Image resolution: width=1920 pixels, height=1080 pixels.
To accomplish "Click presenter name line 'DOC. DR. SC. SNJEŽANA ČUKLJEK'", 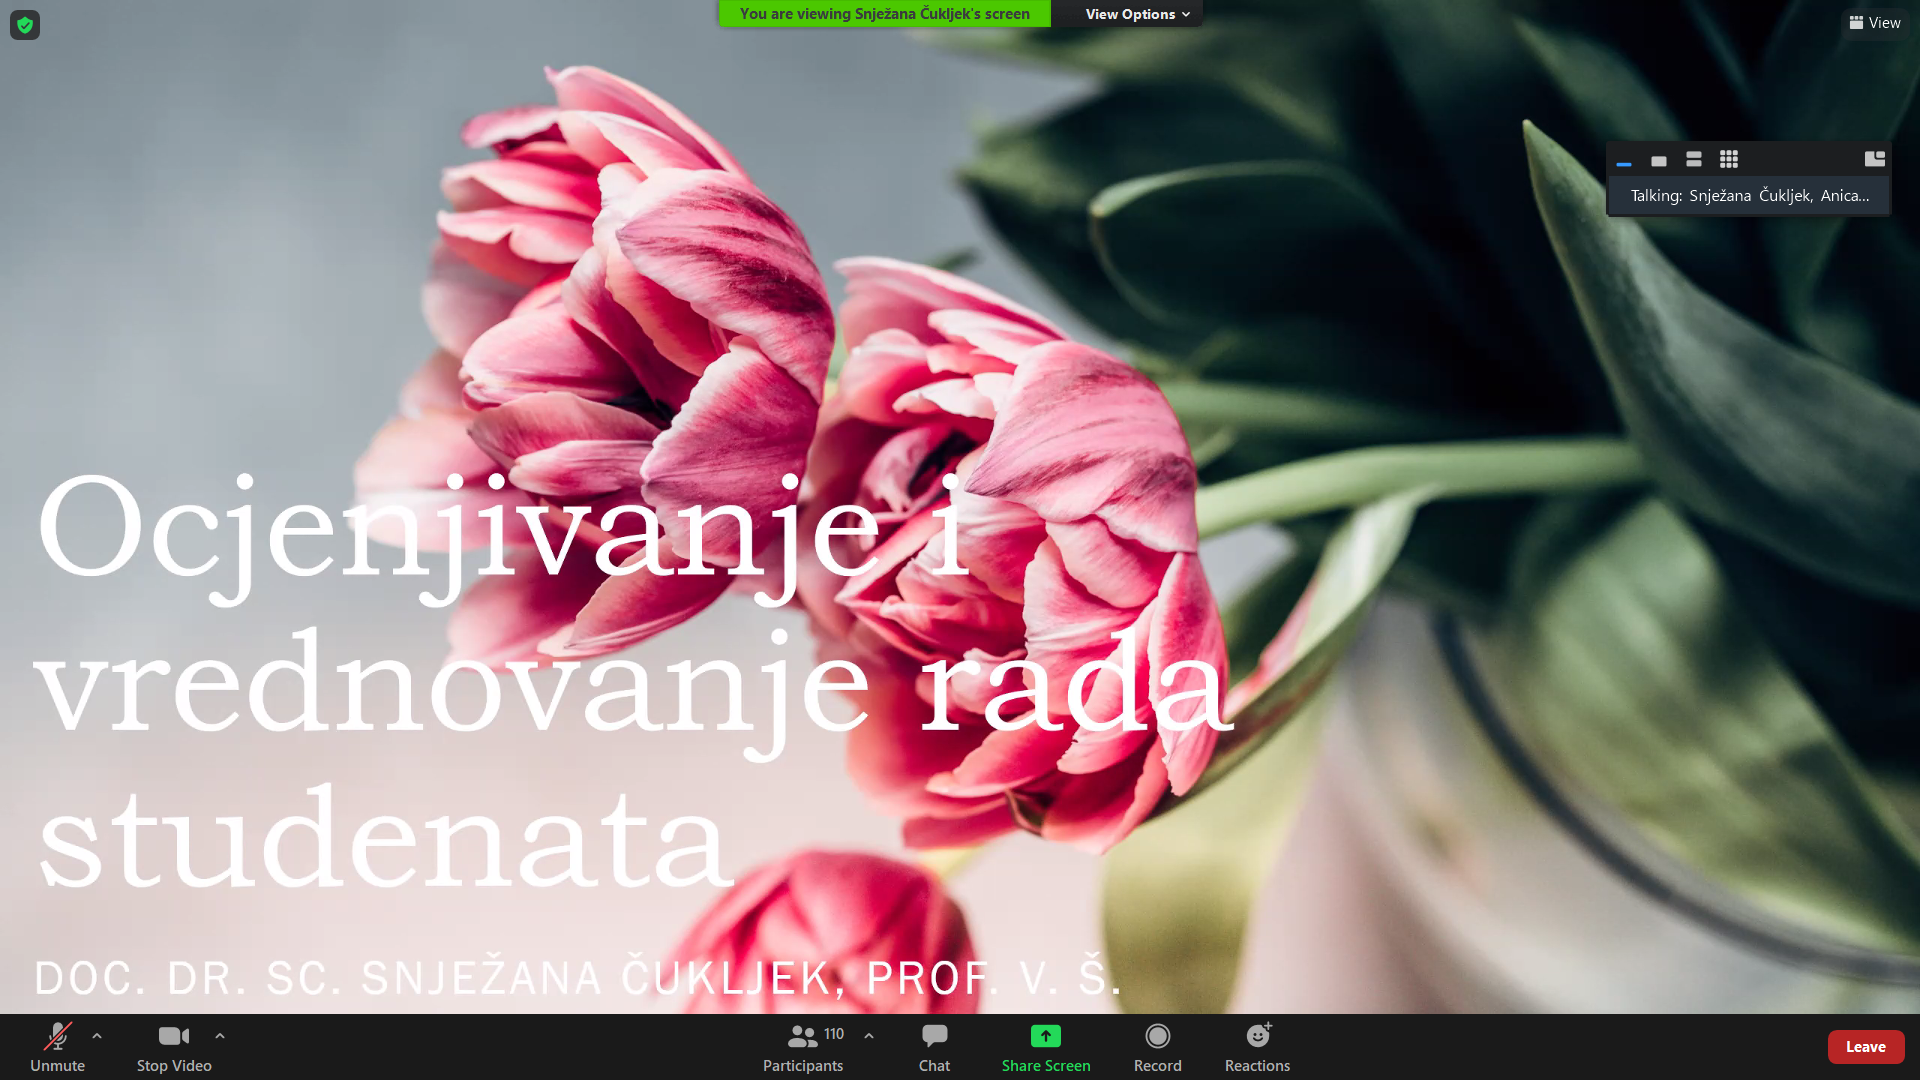I will coord(578,977).
